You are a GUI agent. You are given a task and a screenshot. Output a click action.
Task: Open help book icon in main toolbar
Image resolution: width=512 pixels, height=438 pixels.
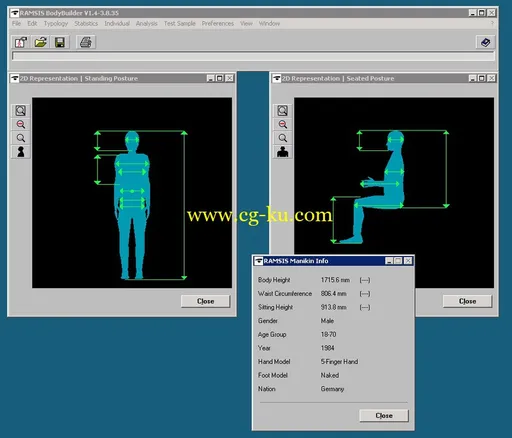pos(485,42)
